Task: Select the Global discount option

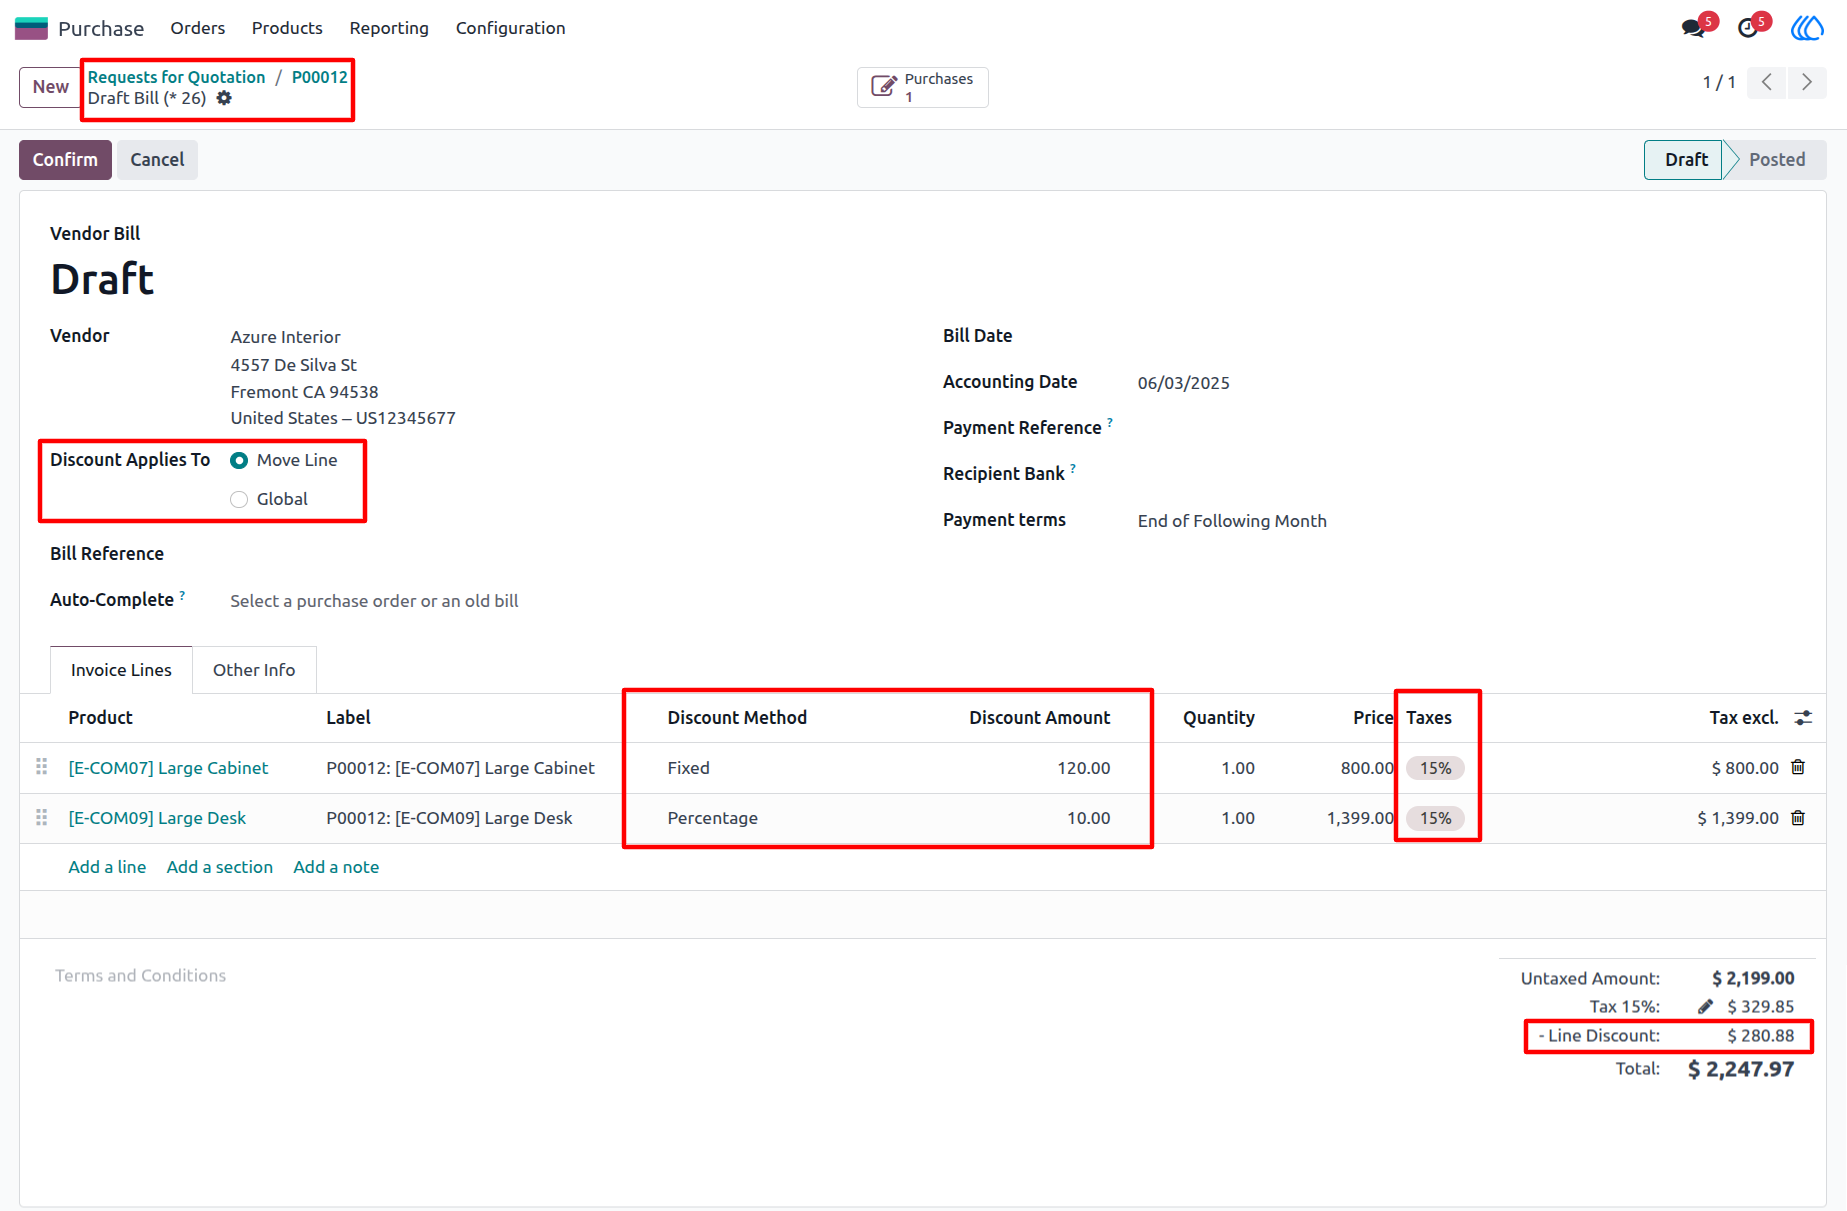Action: (239, 499)
